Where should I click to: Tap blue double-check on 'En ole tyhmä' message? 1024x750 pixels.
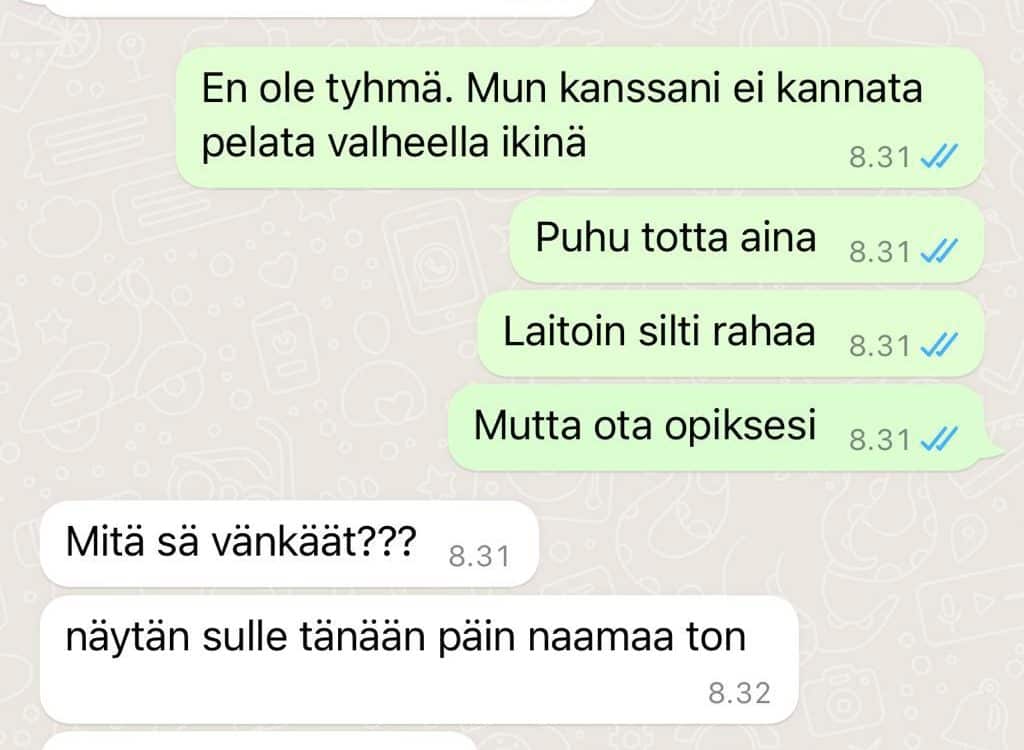[939, 157]
